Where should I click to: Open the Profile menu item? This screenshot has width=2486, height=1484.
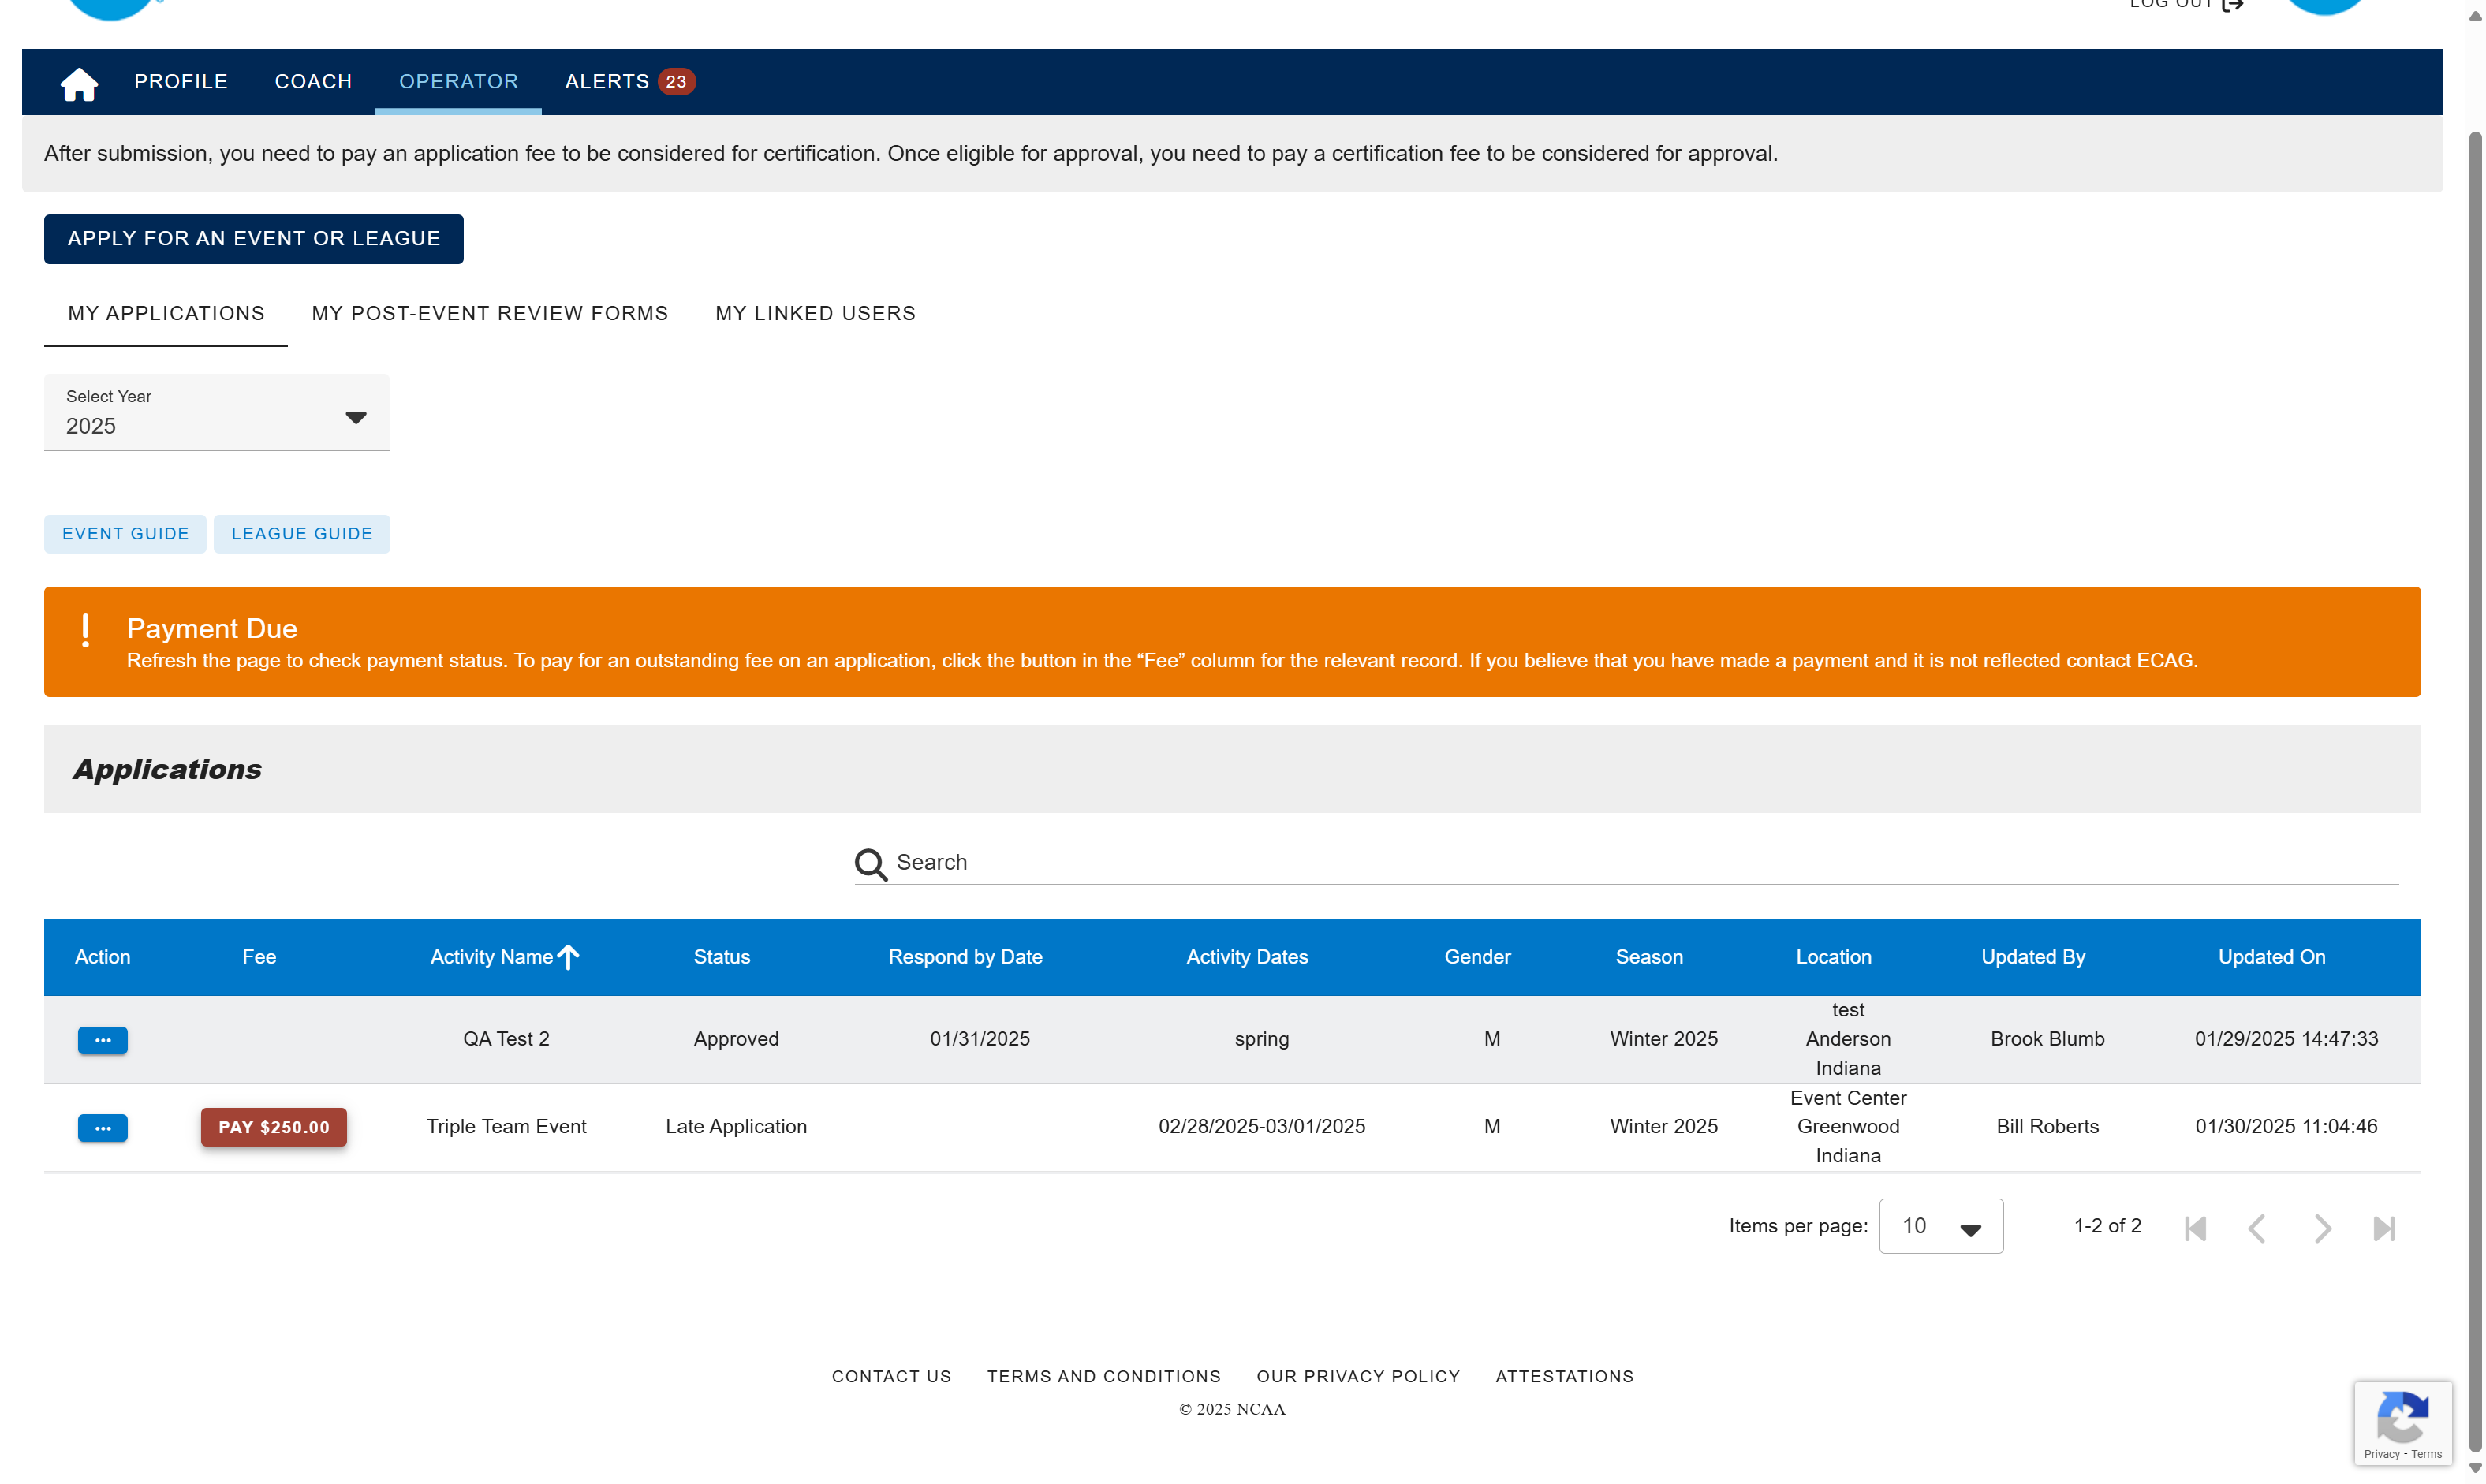click(x=181, y=82)
